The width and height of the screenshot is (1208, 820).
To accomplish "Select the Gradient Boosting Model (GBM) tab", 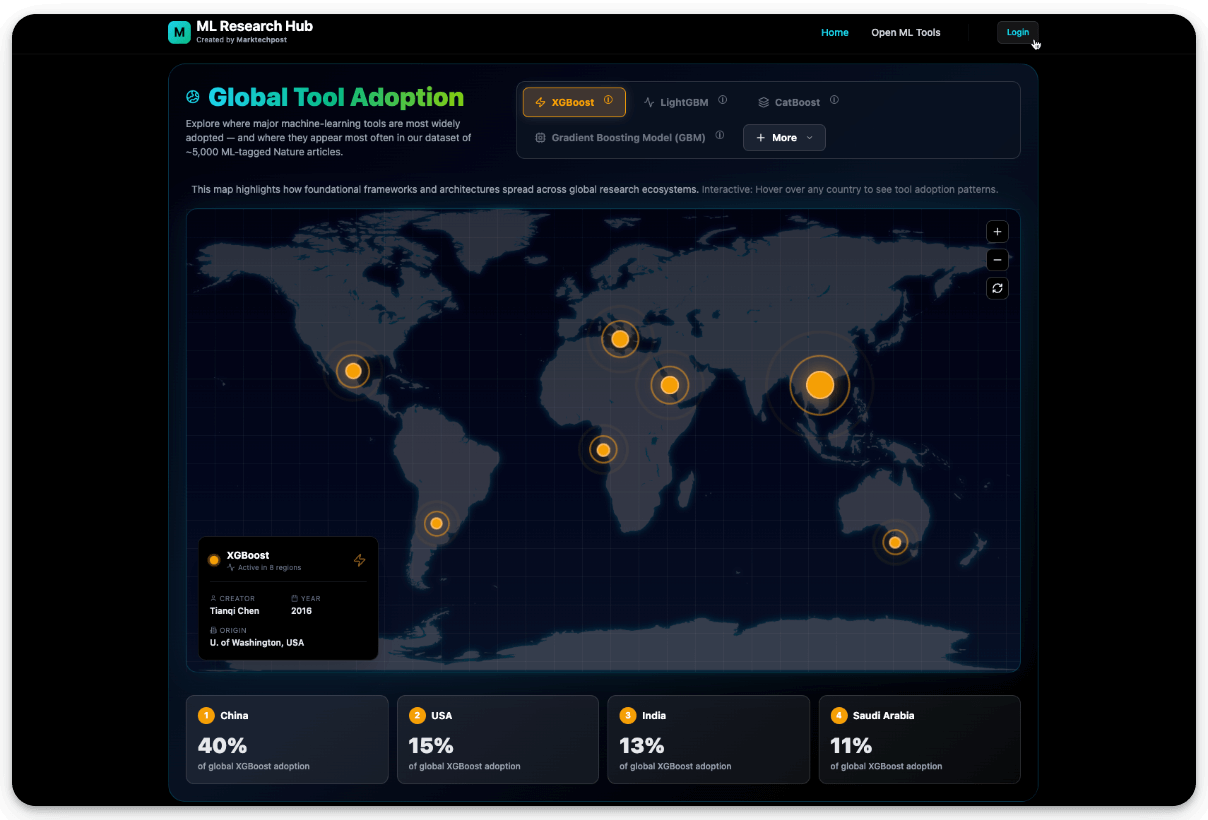I will [x=630, y=137].
